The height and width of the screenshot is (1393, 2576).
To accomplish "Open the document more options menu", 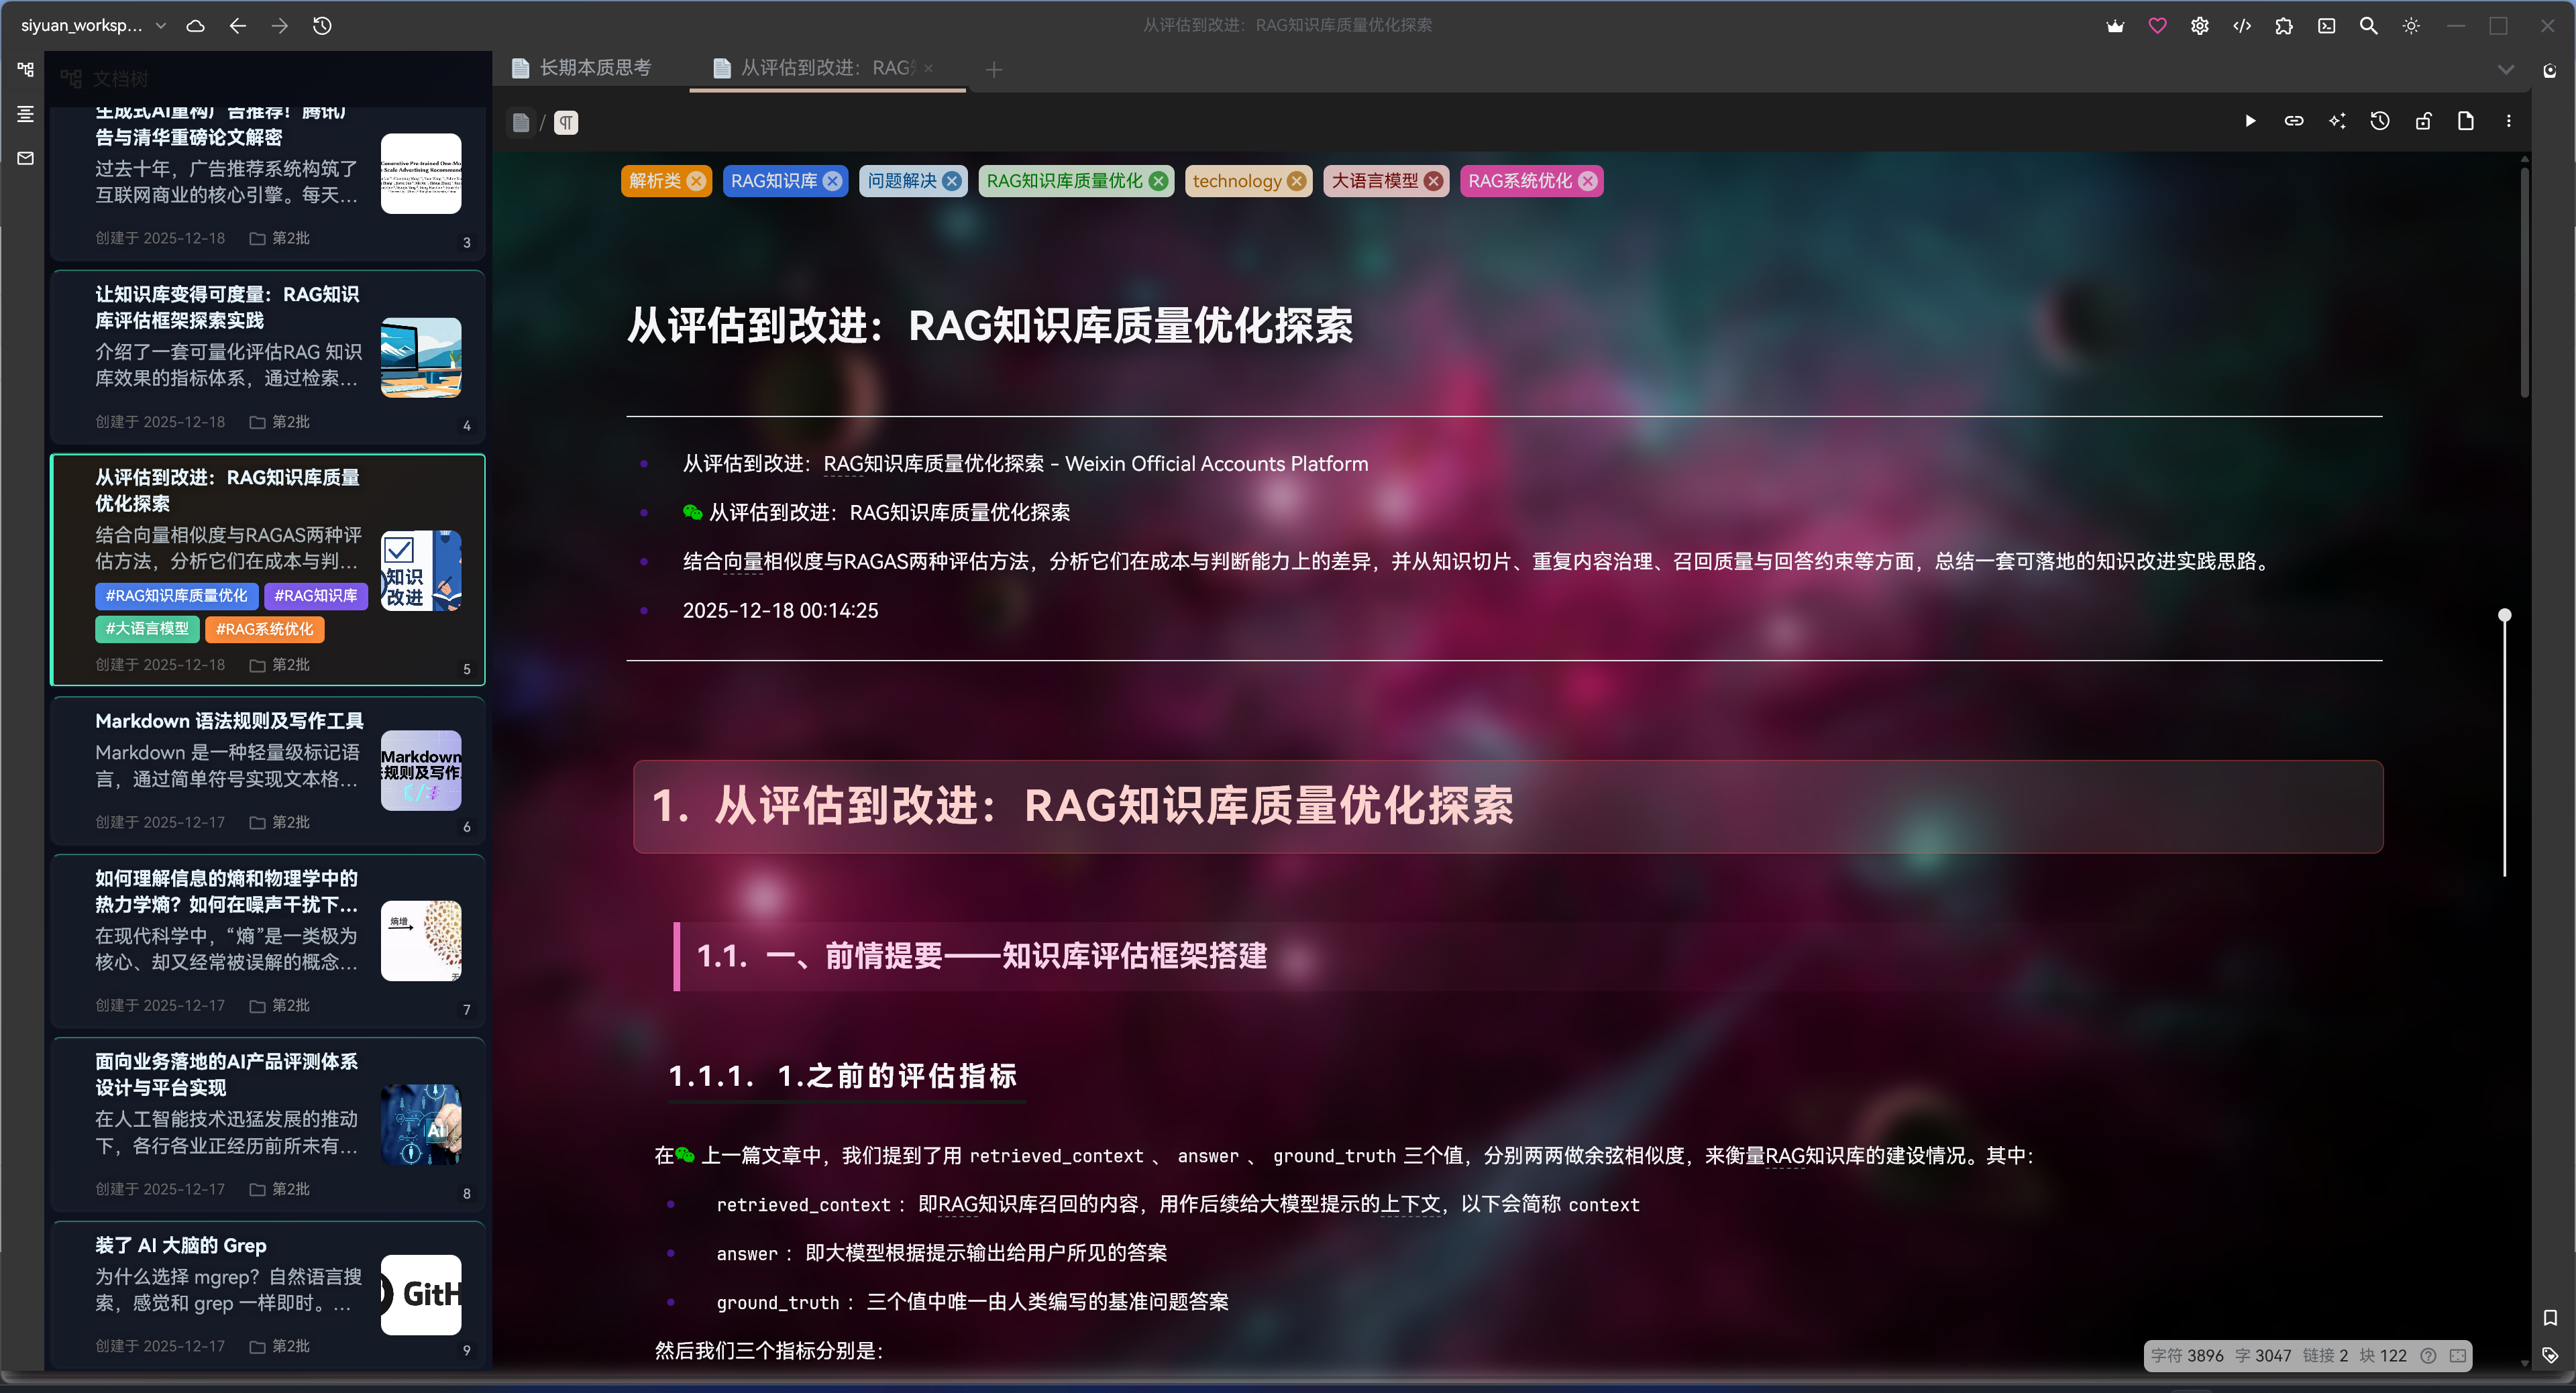I will pos(2508,121).
